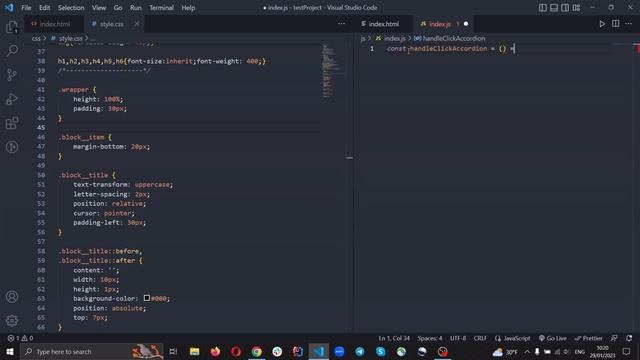Open the View menu
Image resolution: width=640 pixels, height=360 pixels.
click(x=99, y=8)
